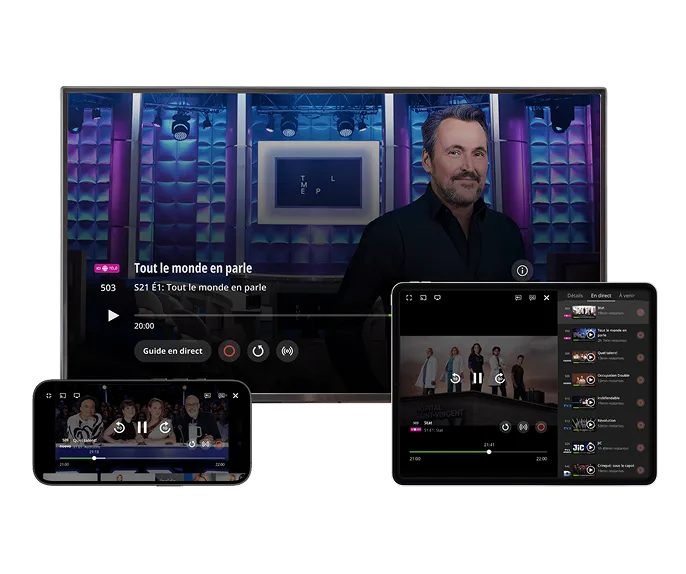This screenshot has height=574, width=686.
Task: Play 'JiC' in tablet list
Action: tap(590, 447)
